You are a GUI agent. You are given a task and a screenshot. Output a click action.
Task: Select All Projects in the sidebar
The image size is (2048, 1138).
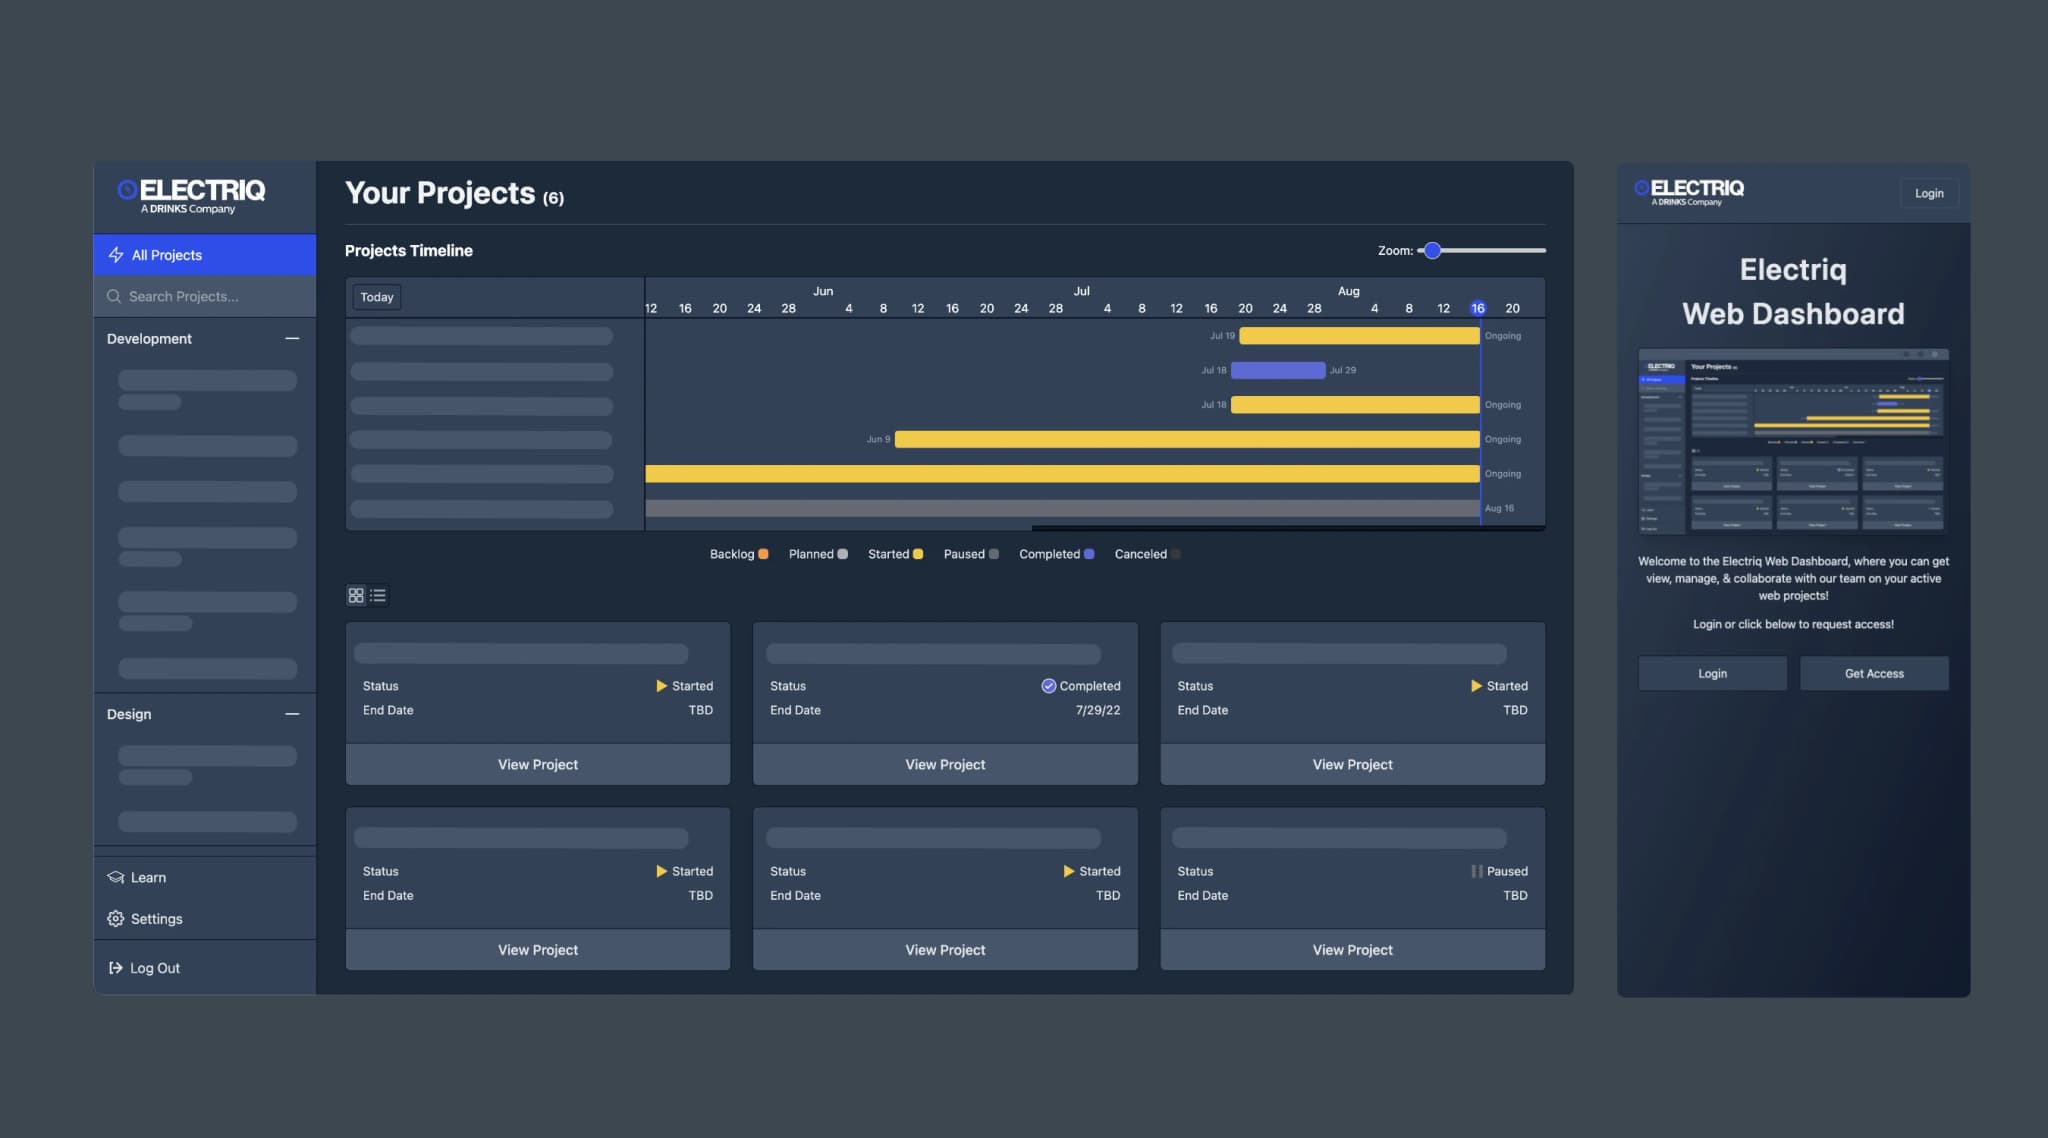(168, 255)
